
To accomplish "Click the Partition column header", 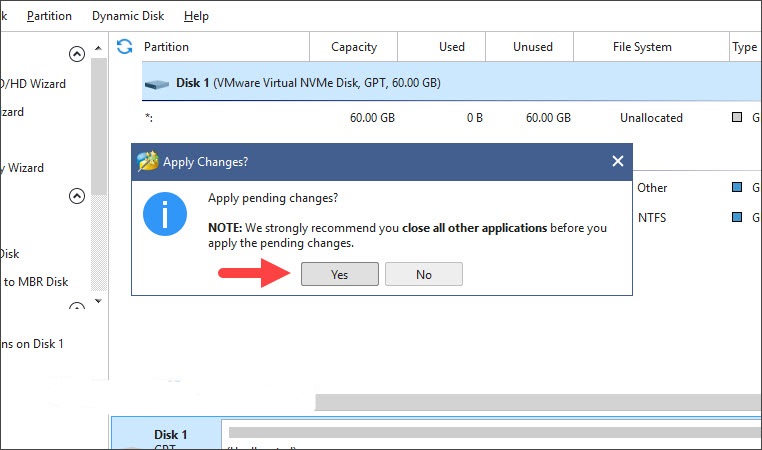I will pos(166,47).
